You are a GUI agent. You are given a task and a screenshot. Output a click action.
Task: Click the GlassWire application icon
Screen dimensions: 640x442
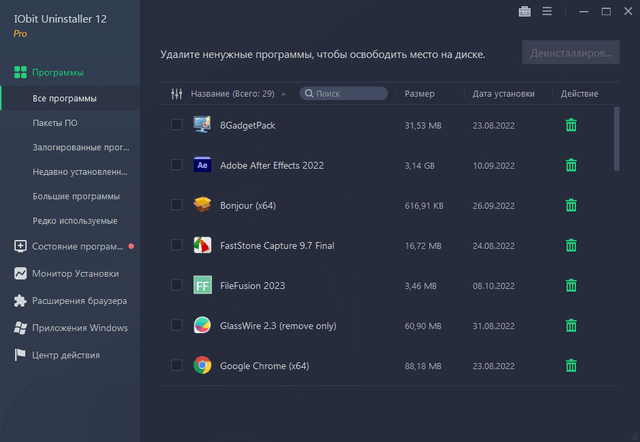pos(202,325)
